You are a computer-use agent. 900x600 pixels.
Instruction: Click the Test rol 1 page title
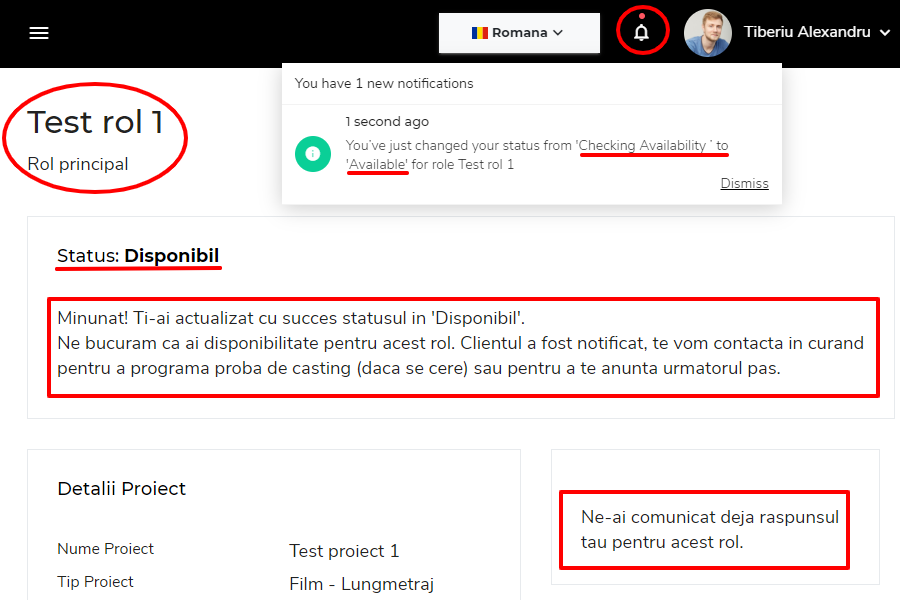(x=95, y=122)
